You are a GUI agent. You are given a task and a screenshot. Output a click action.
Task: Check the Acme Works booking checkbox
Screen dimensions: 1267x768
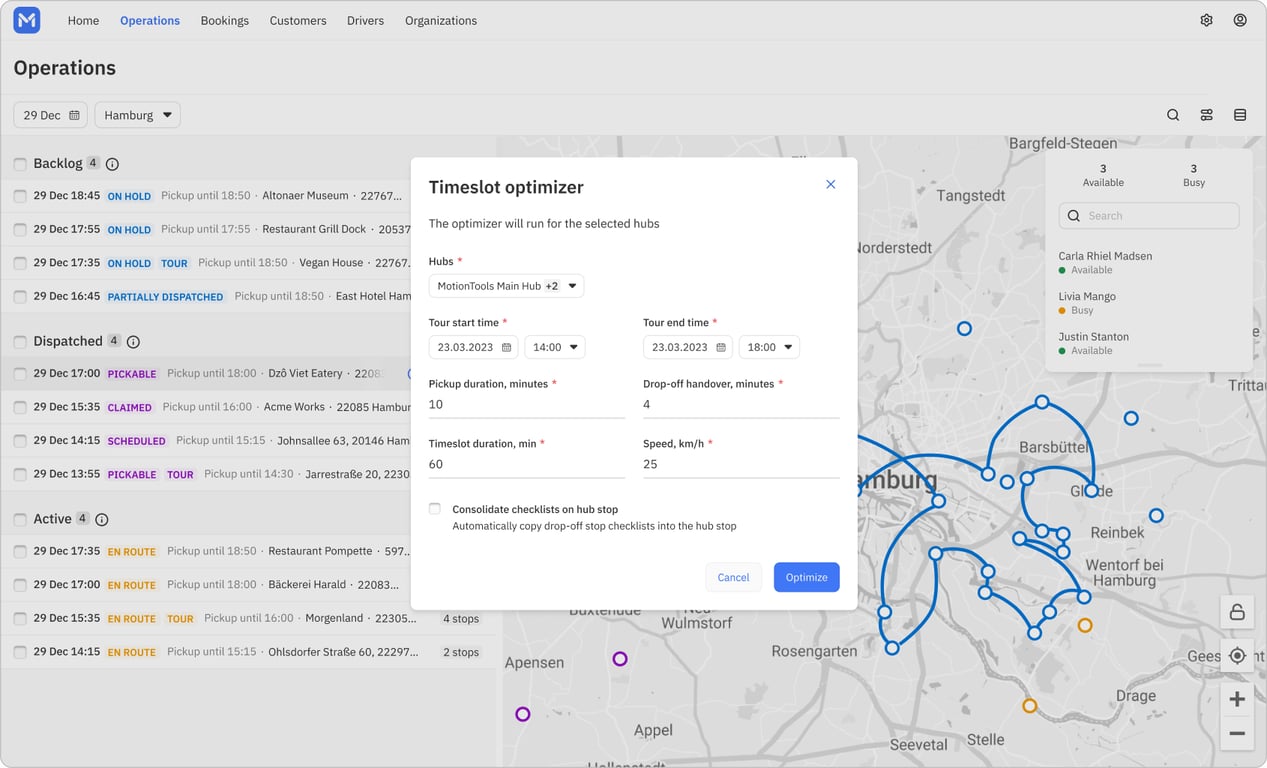20,408
